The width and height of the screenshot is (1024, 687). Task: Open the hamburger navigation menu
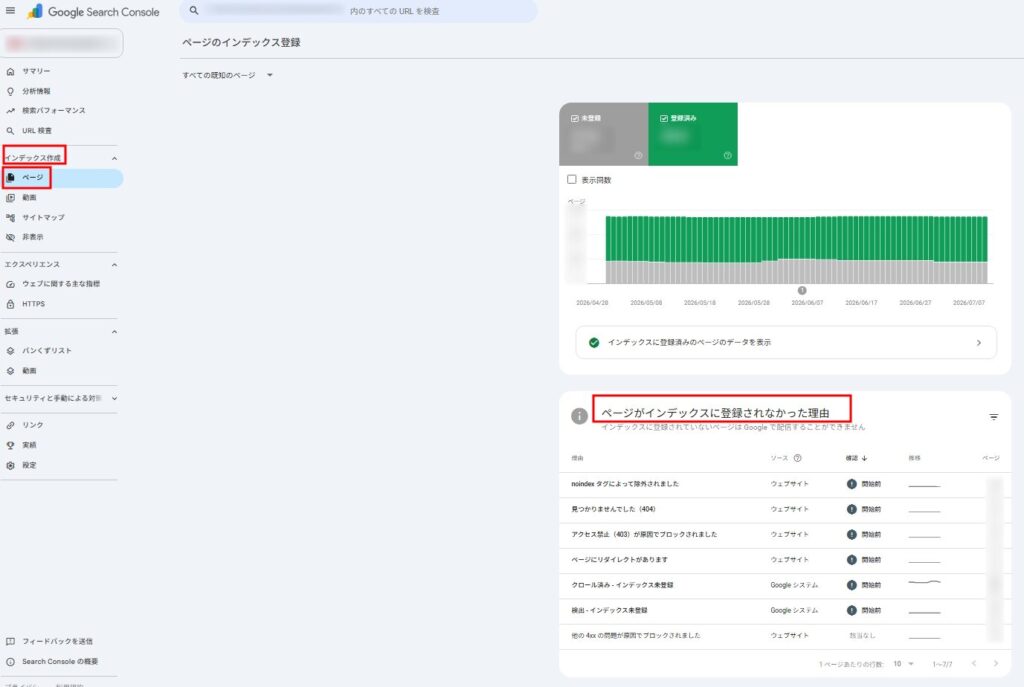[x=10, y=10]
